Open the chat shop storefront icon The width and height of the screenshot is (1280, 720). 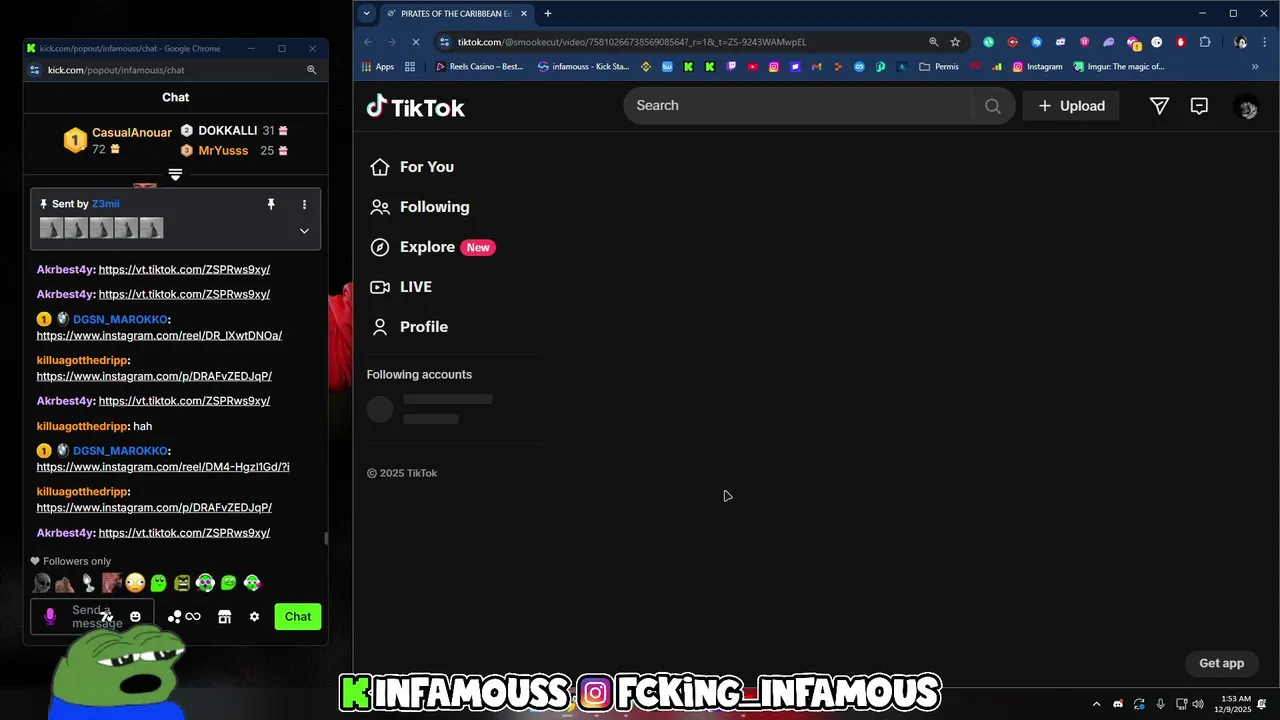[224, 617]
